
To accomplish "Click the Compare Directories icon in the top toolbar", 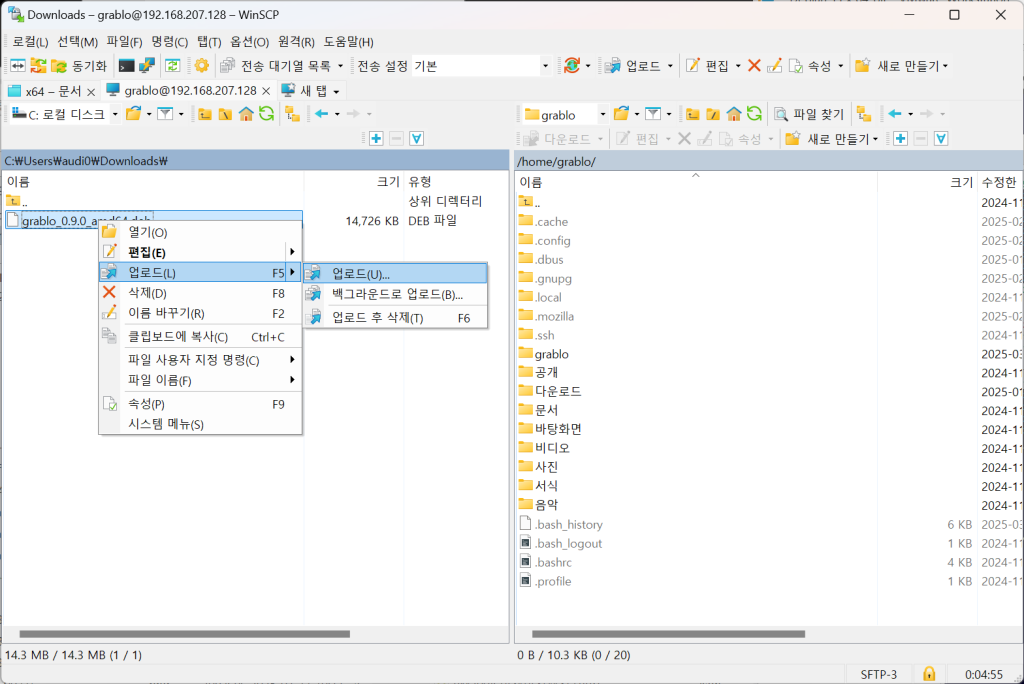I will click(x=18, y=66).
